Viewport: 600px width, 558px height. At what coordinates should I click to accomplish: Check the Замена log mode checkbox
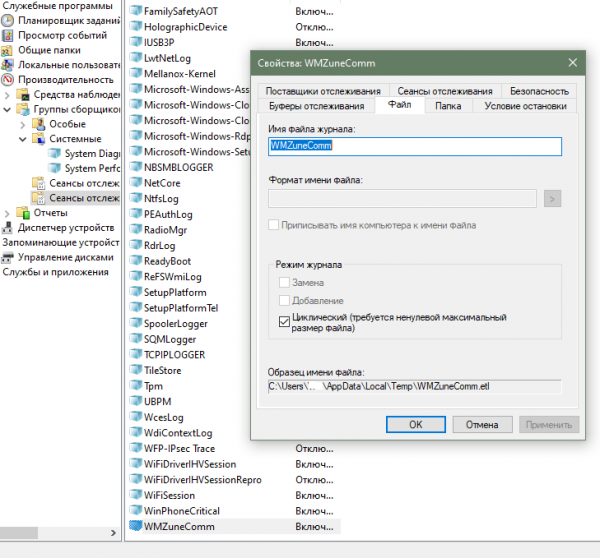point(285,283)
